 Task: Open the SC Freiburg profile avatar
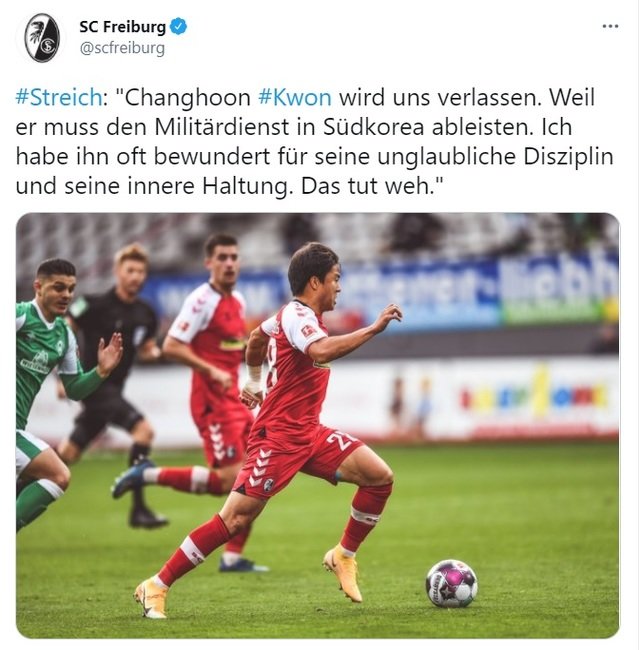point(41,38)
